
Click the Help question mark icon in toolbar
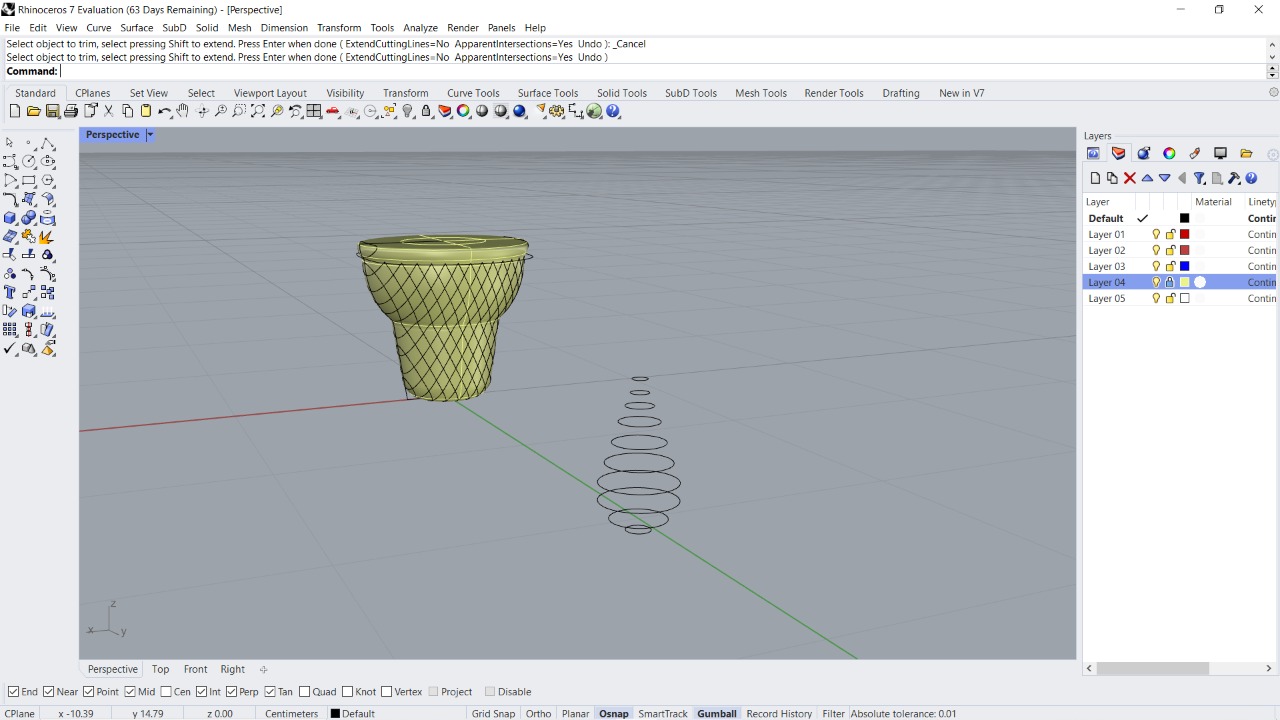pyautogui.click(x=613, y=111)
